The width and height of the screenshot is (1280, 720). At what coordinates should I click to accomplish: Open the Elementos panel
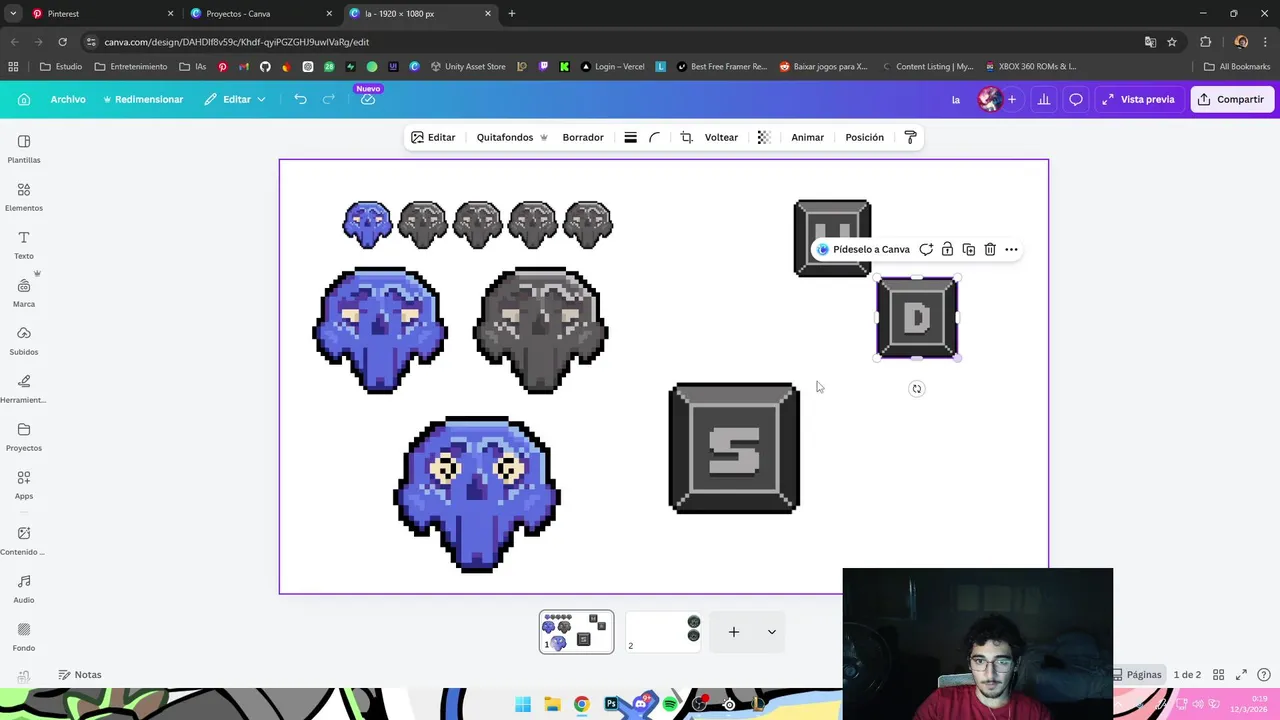[24, 196]
